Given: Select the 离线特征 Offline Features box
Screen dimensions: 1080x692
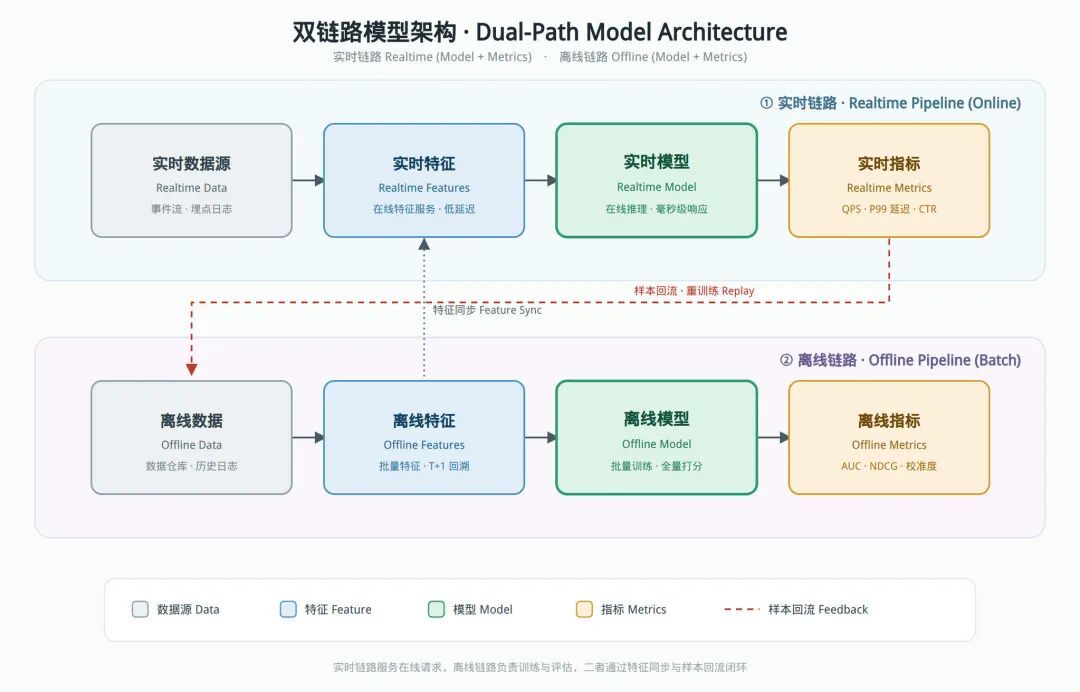Looking at the screenshot, I should [424, 437].
